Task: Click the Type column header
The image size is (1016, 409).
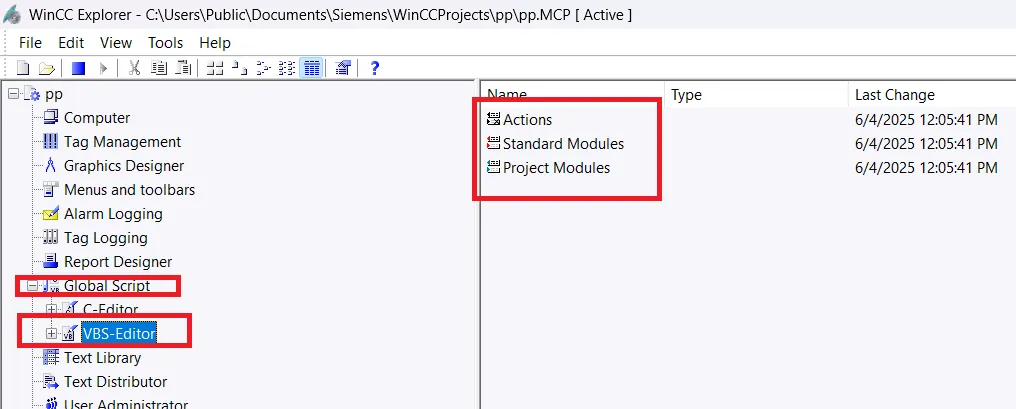Action: tap(686, 95)
